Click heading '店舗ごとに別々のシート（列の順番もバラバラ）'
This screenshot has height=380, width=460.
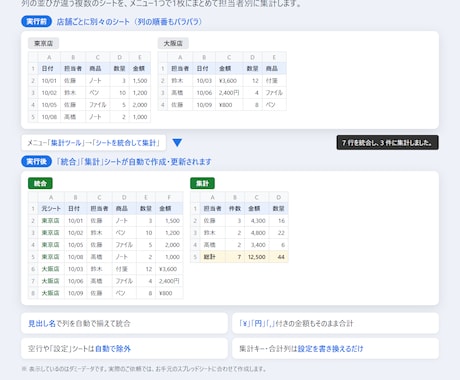tap(129, 22)
